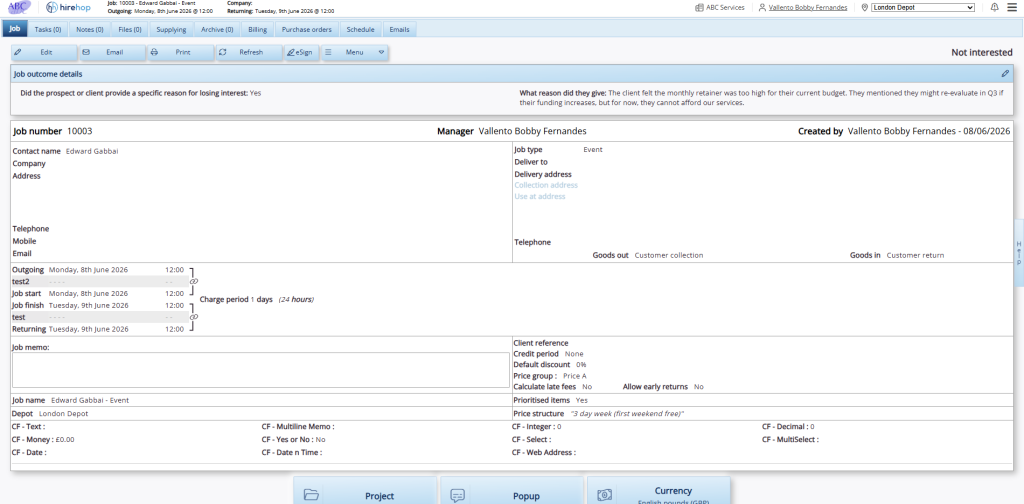
Task: Click the Outgoing date Monday, 8th June 2026
Action: [x=88, y=270]
